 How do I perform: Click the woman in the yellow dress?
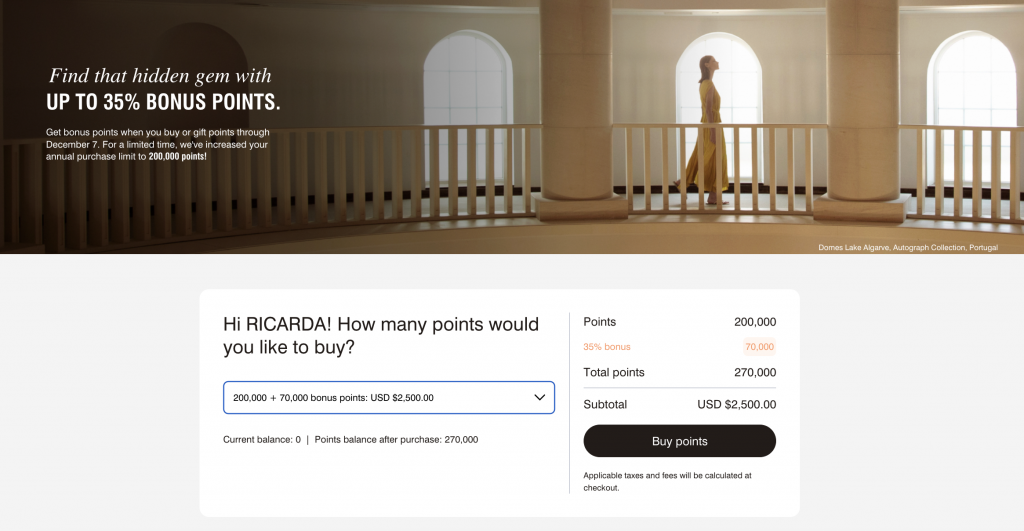(x=708, y=130)
